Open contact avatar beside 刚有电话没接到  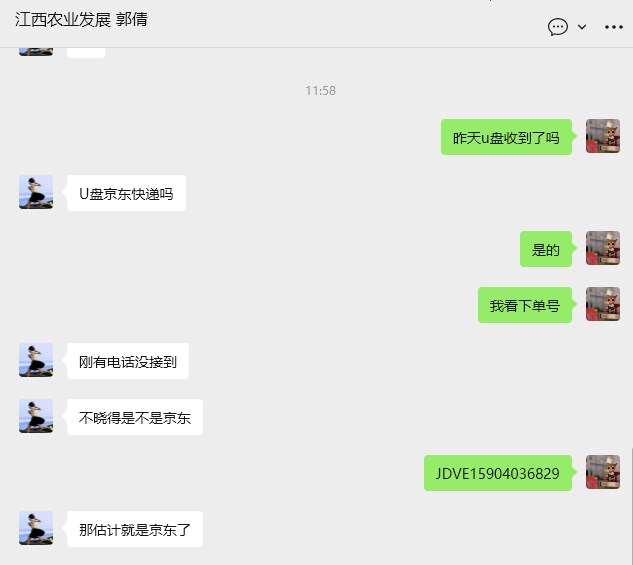36,360
